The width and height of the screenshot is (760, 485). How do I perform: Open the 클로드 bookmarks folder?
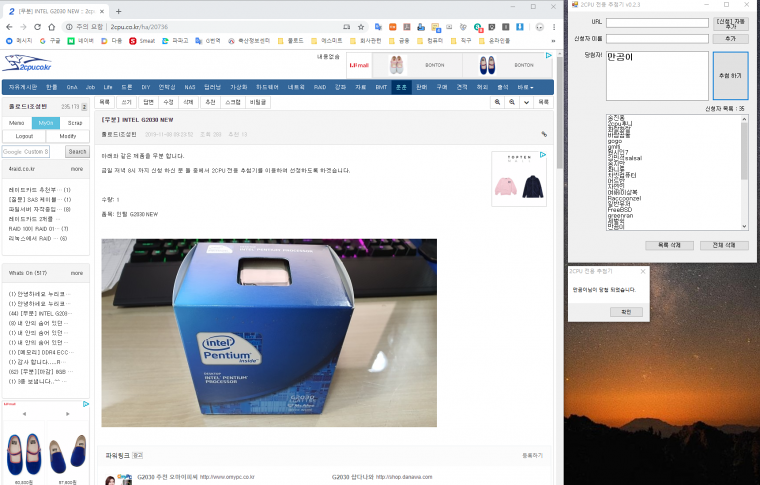coord(290,41)
